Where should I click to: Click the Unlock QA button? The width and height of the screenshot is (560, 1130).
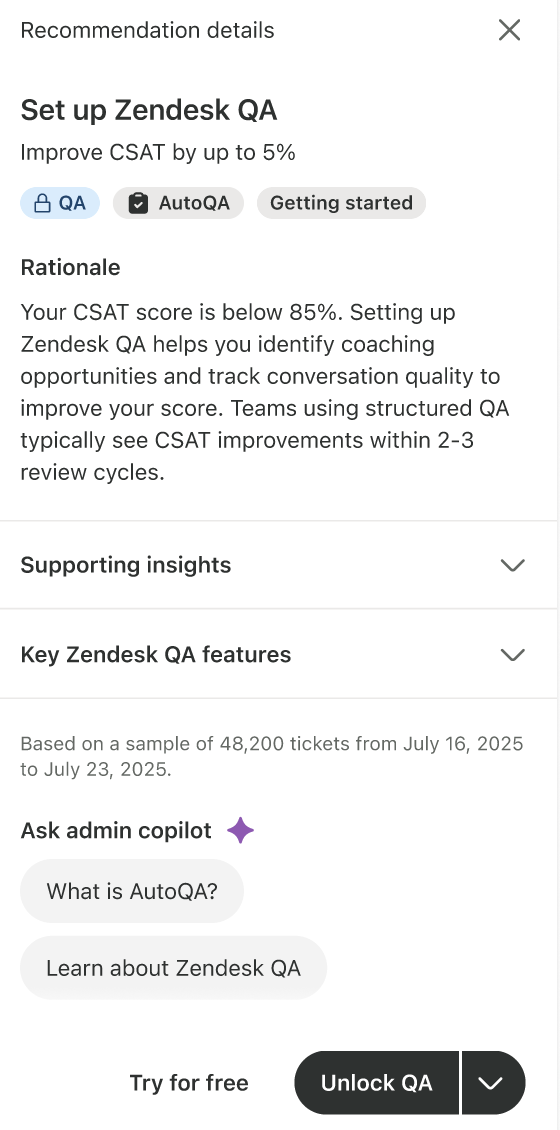[376, 1082]
